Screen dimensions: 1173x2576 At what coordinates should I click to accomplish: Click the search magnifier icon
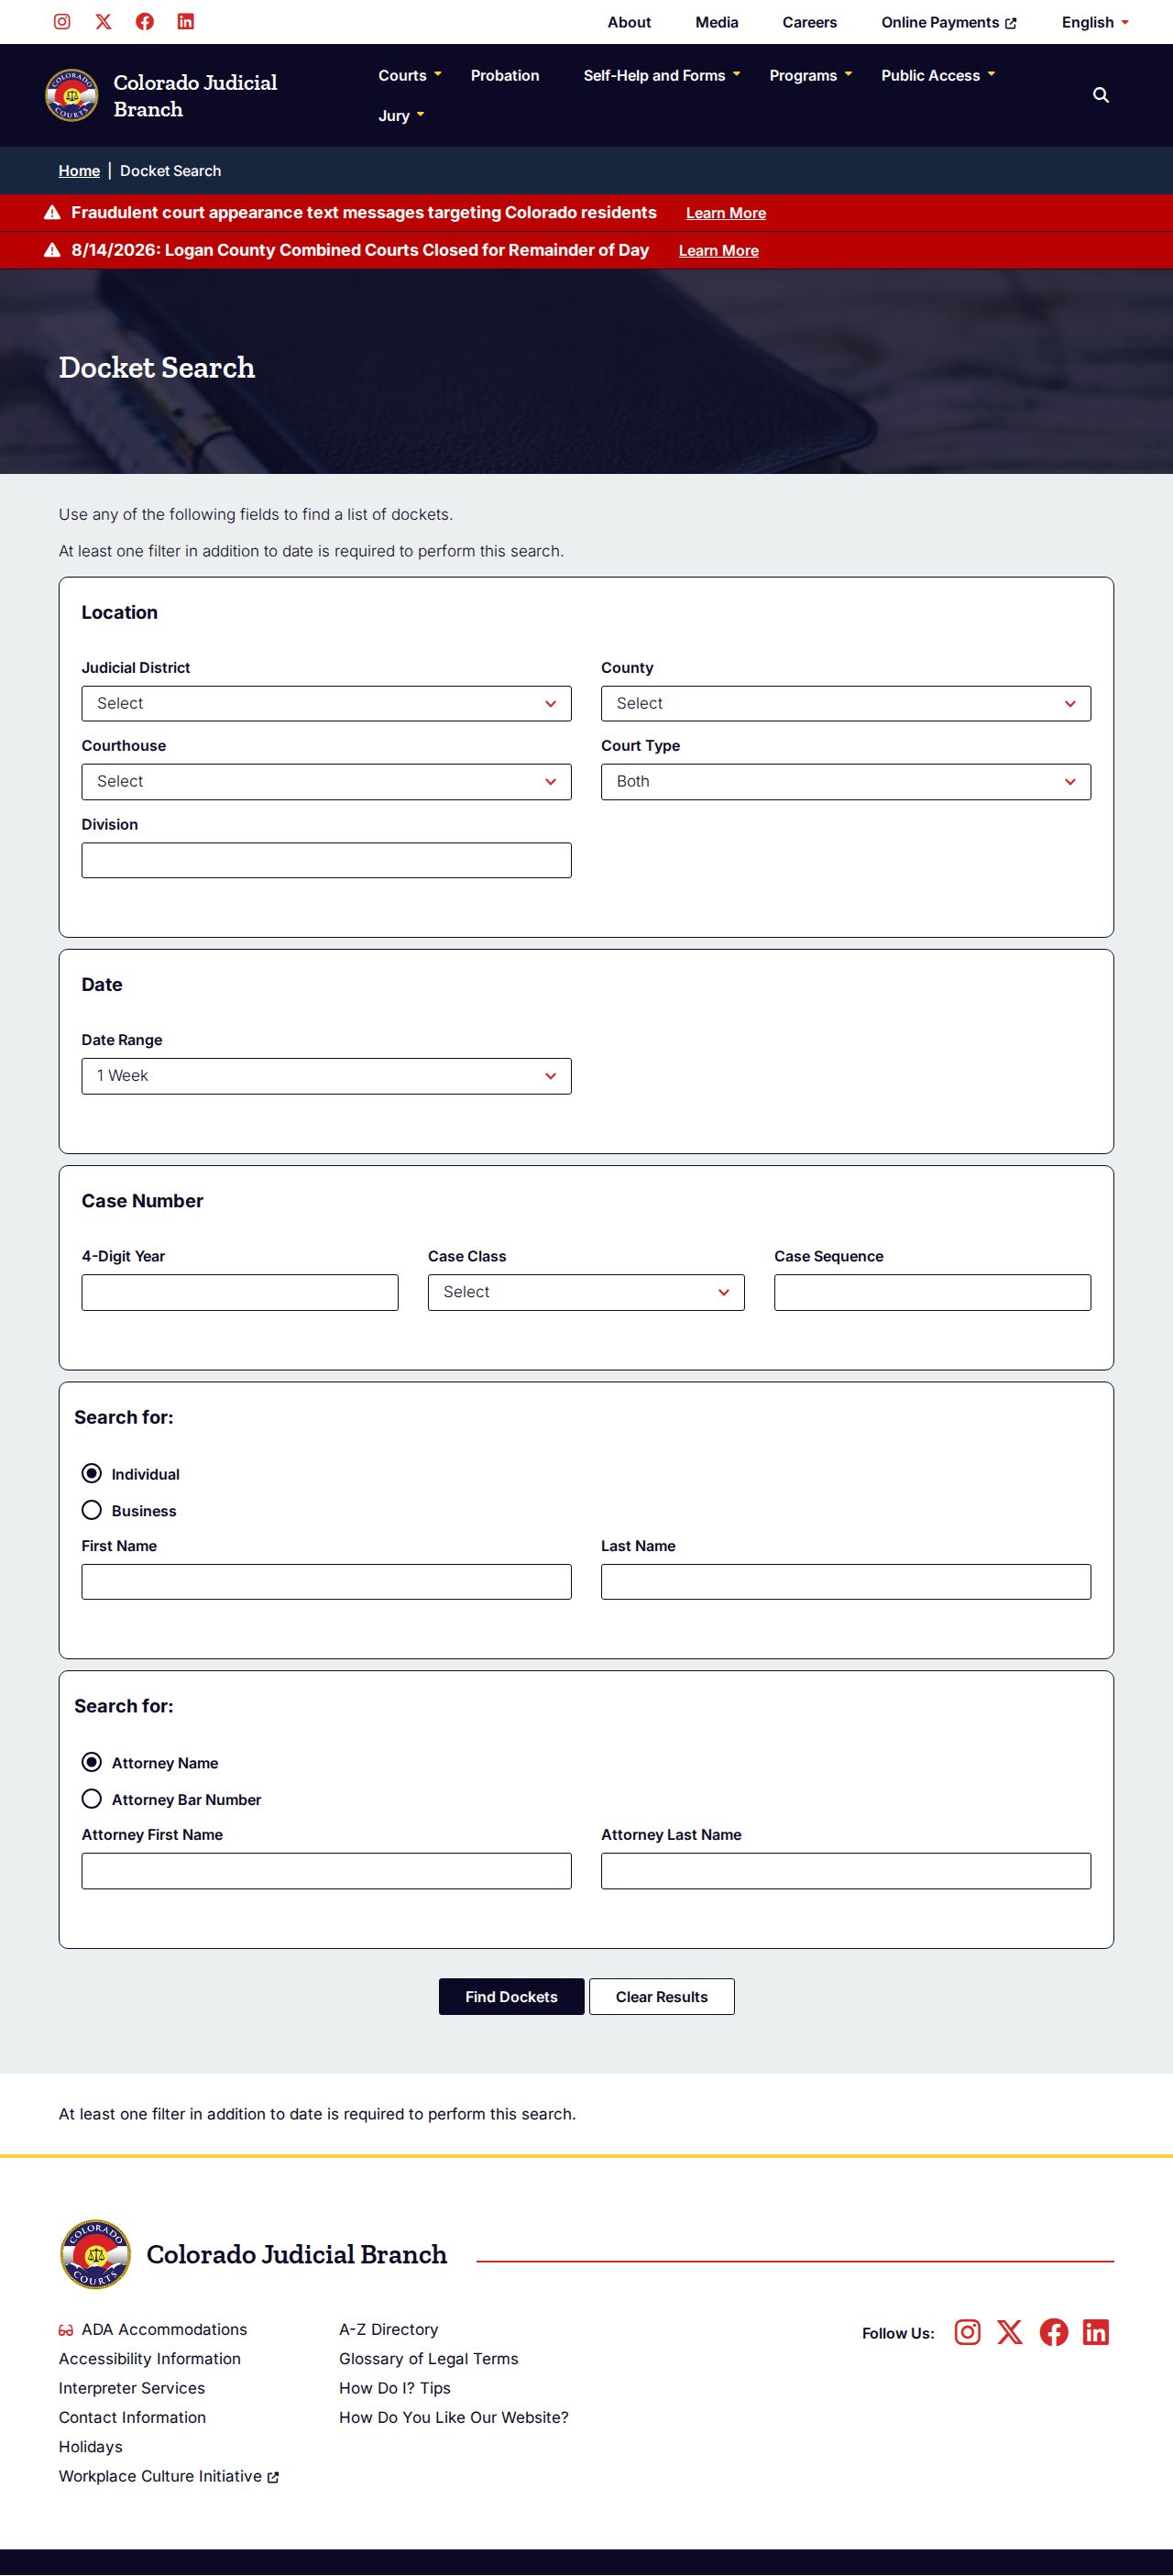pos(1101,95)
